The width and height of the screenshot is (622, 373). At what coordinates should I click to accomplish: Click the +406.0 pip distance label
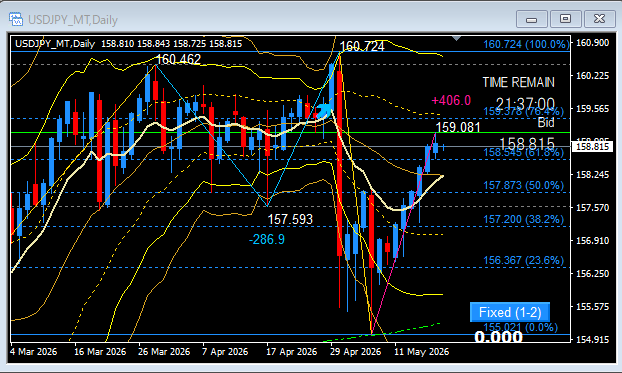coord(451,100)
